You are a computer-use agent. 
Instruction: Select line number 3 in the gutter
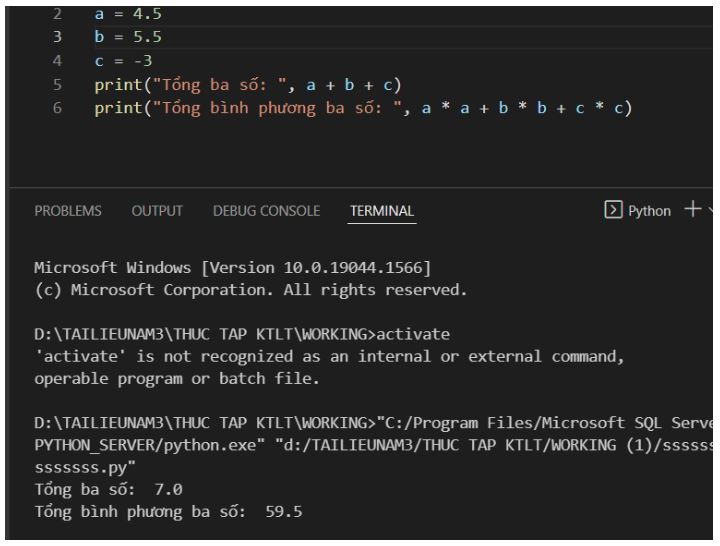point(58,39)
